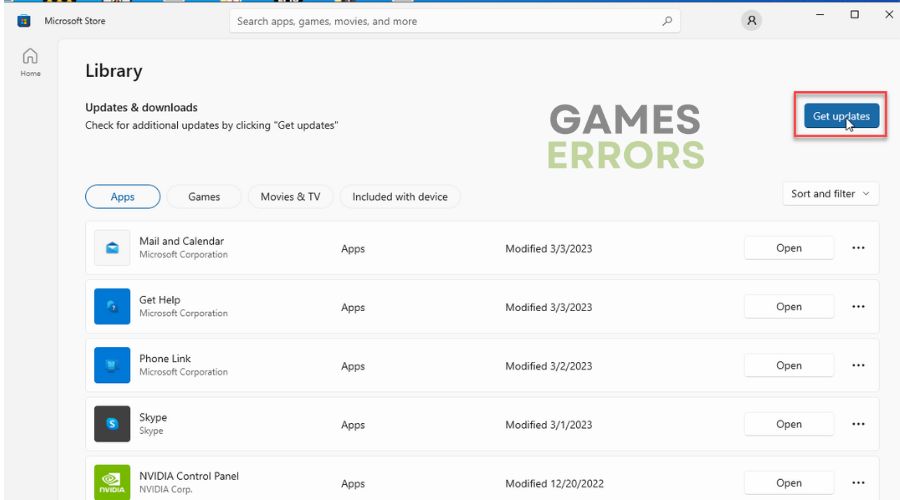Open more options for Skype
The width and height of the screenshot is (900, 500).
858,424
